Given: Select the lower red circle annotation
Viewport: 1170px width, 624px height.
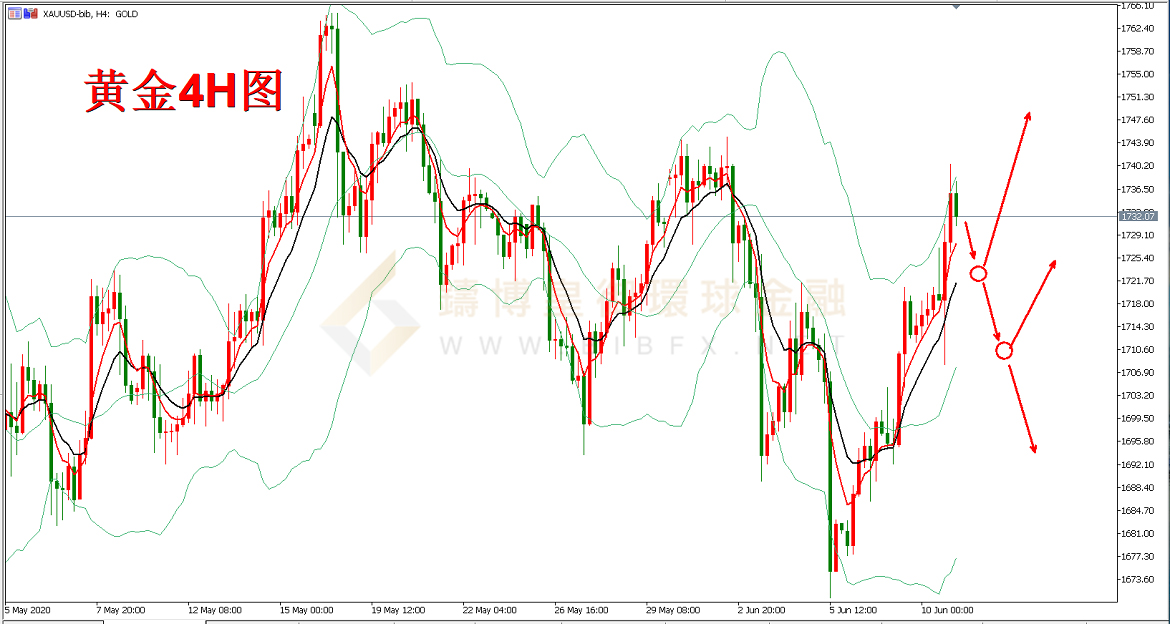Looking at the screenshot, I should pos(1005,350).
